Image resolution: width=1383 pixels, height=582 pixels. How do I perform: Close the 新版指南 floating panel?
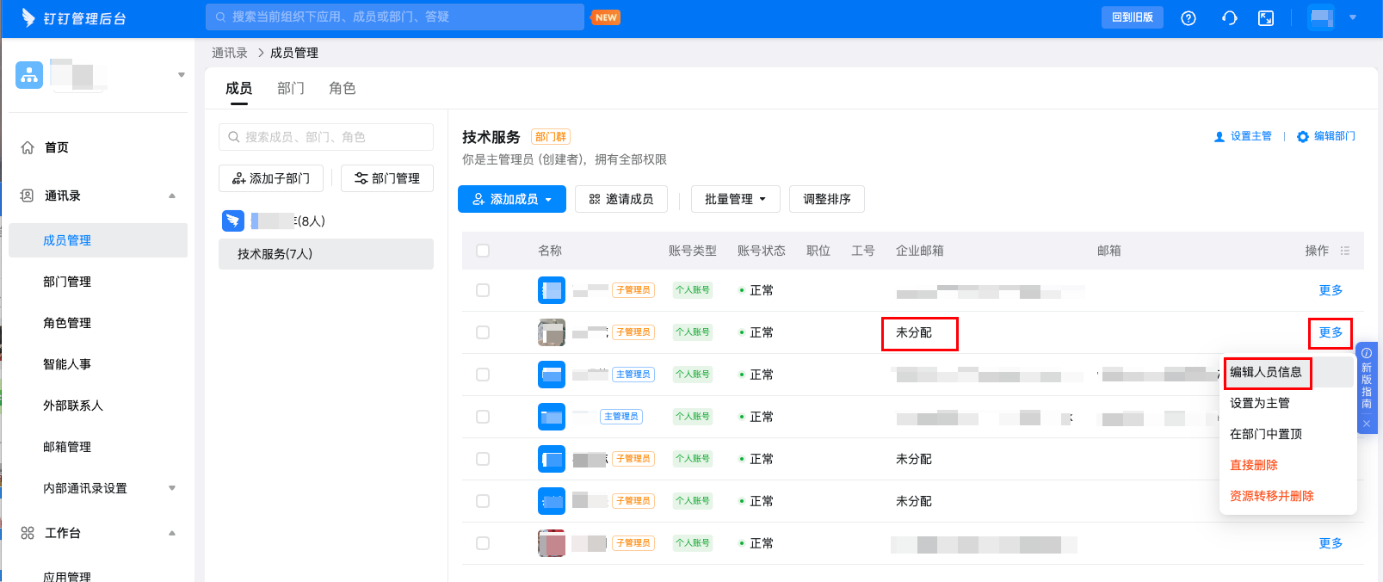pos(1367,424)
